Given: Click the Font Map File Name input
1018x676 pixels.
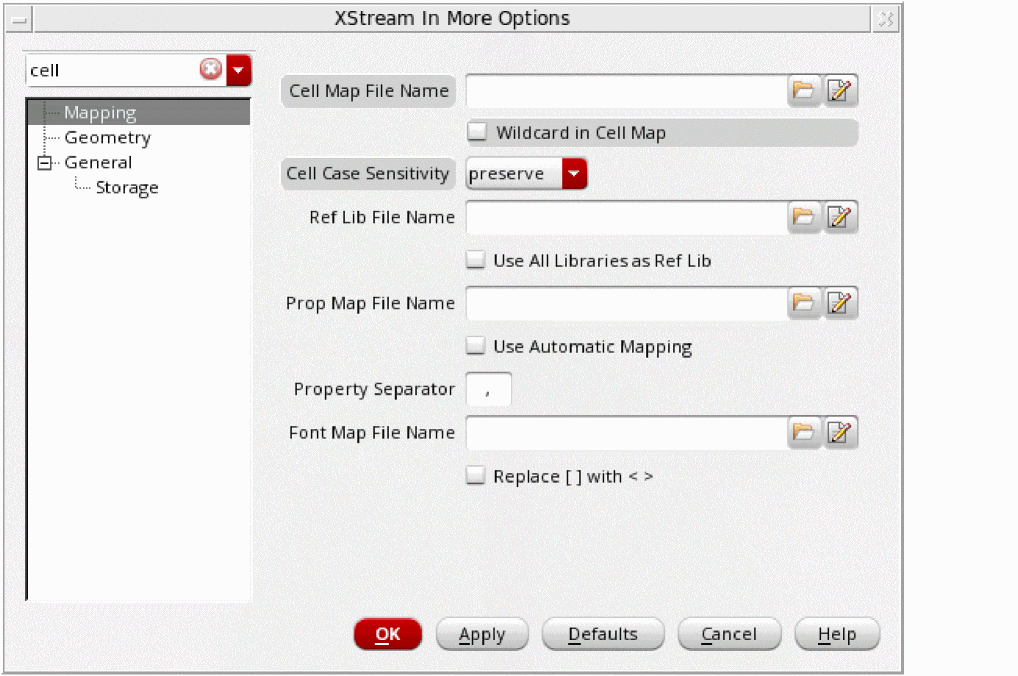Looking at the screenshot, I should [627, 433].
